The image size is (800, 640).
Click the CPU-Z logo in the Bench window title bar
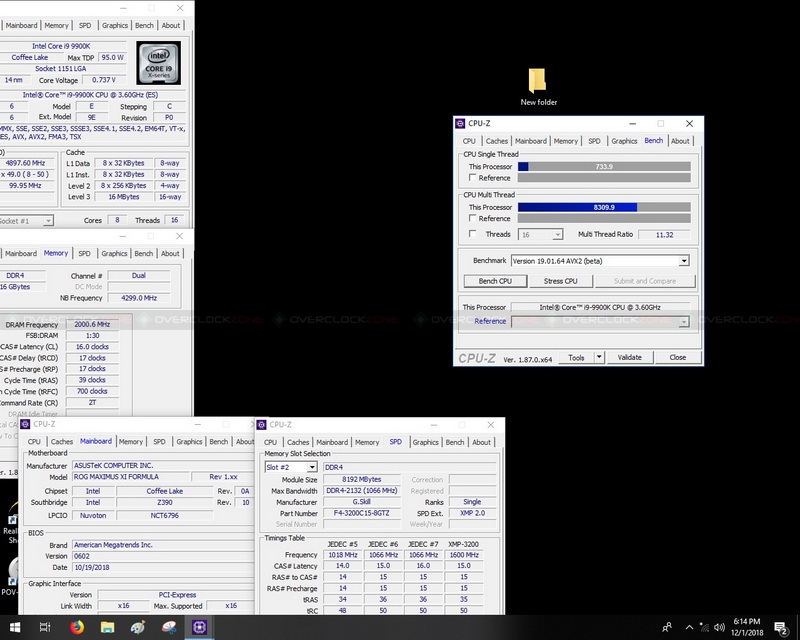tap(460, 124)
